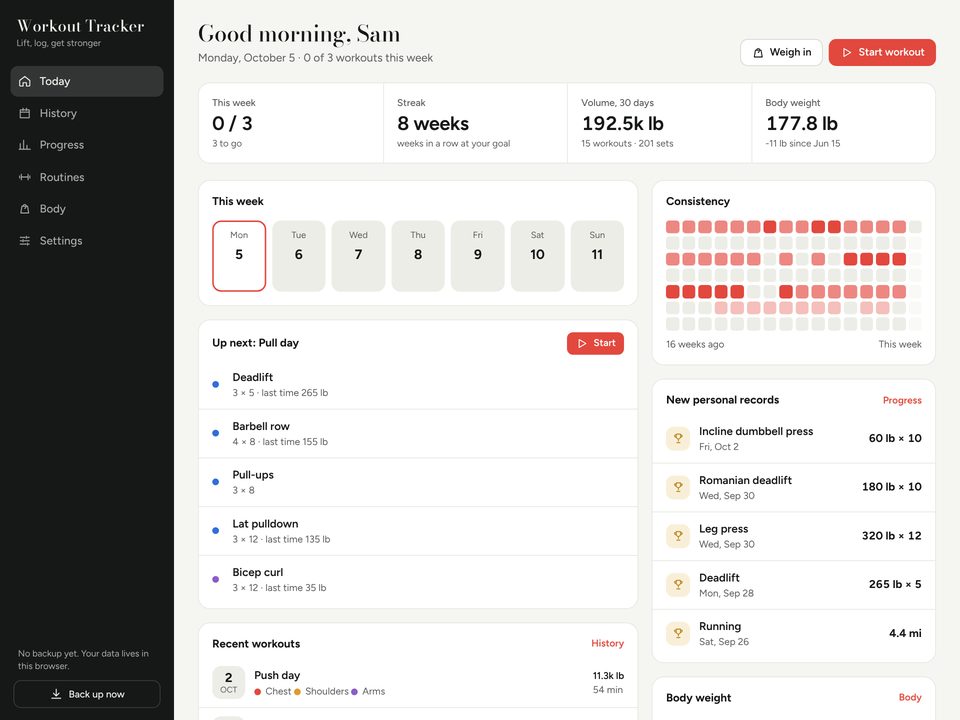
Task: Click the Deadlift exercise row
Action: (418, 385)
